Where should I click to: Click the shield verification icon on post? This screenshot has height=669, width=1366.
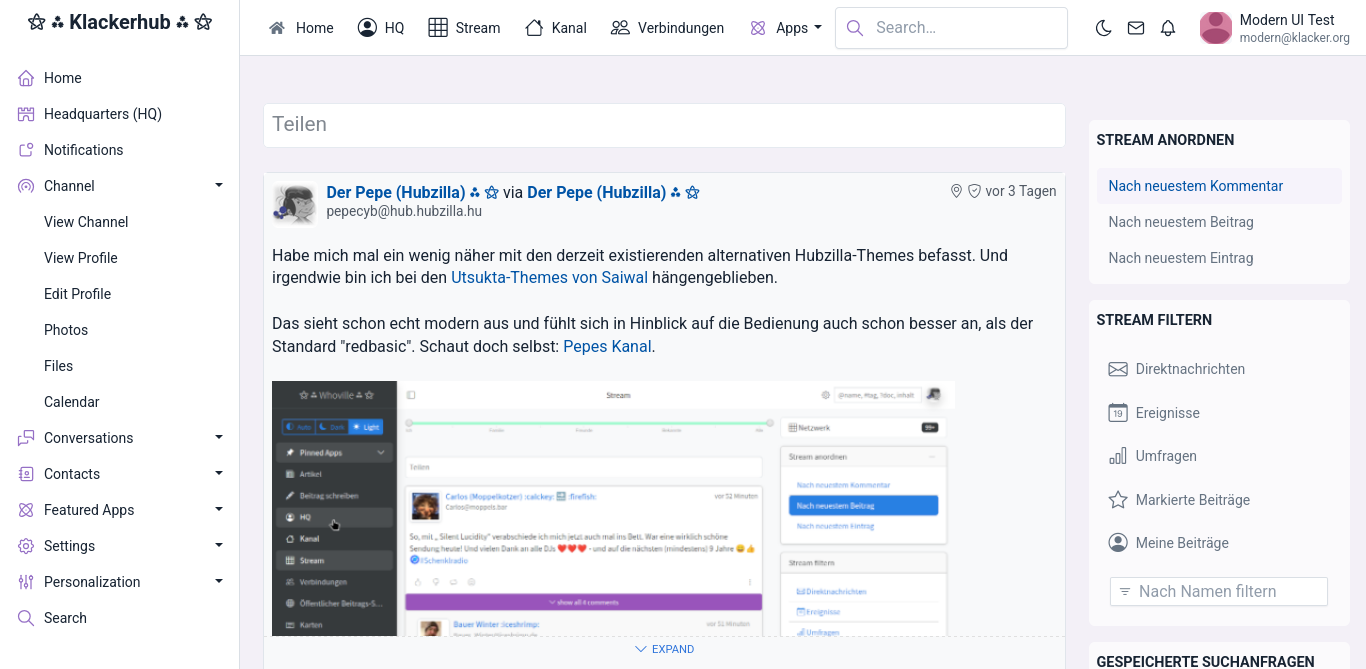[974, 191]
